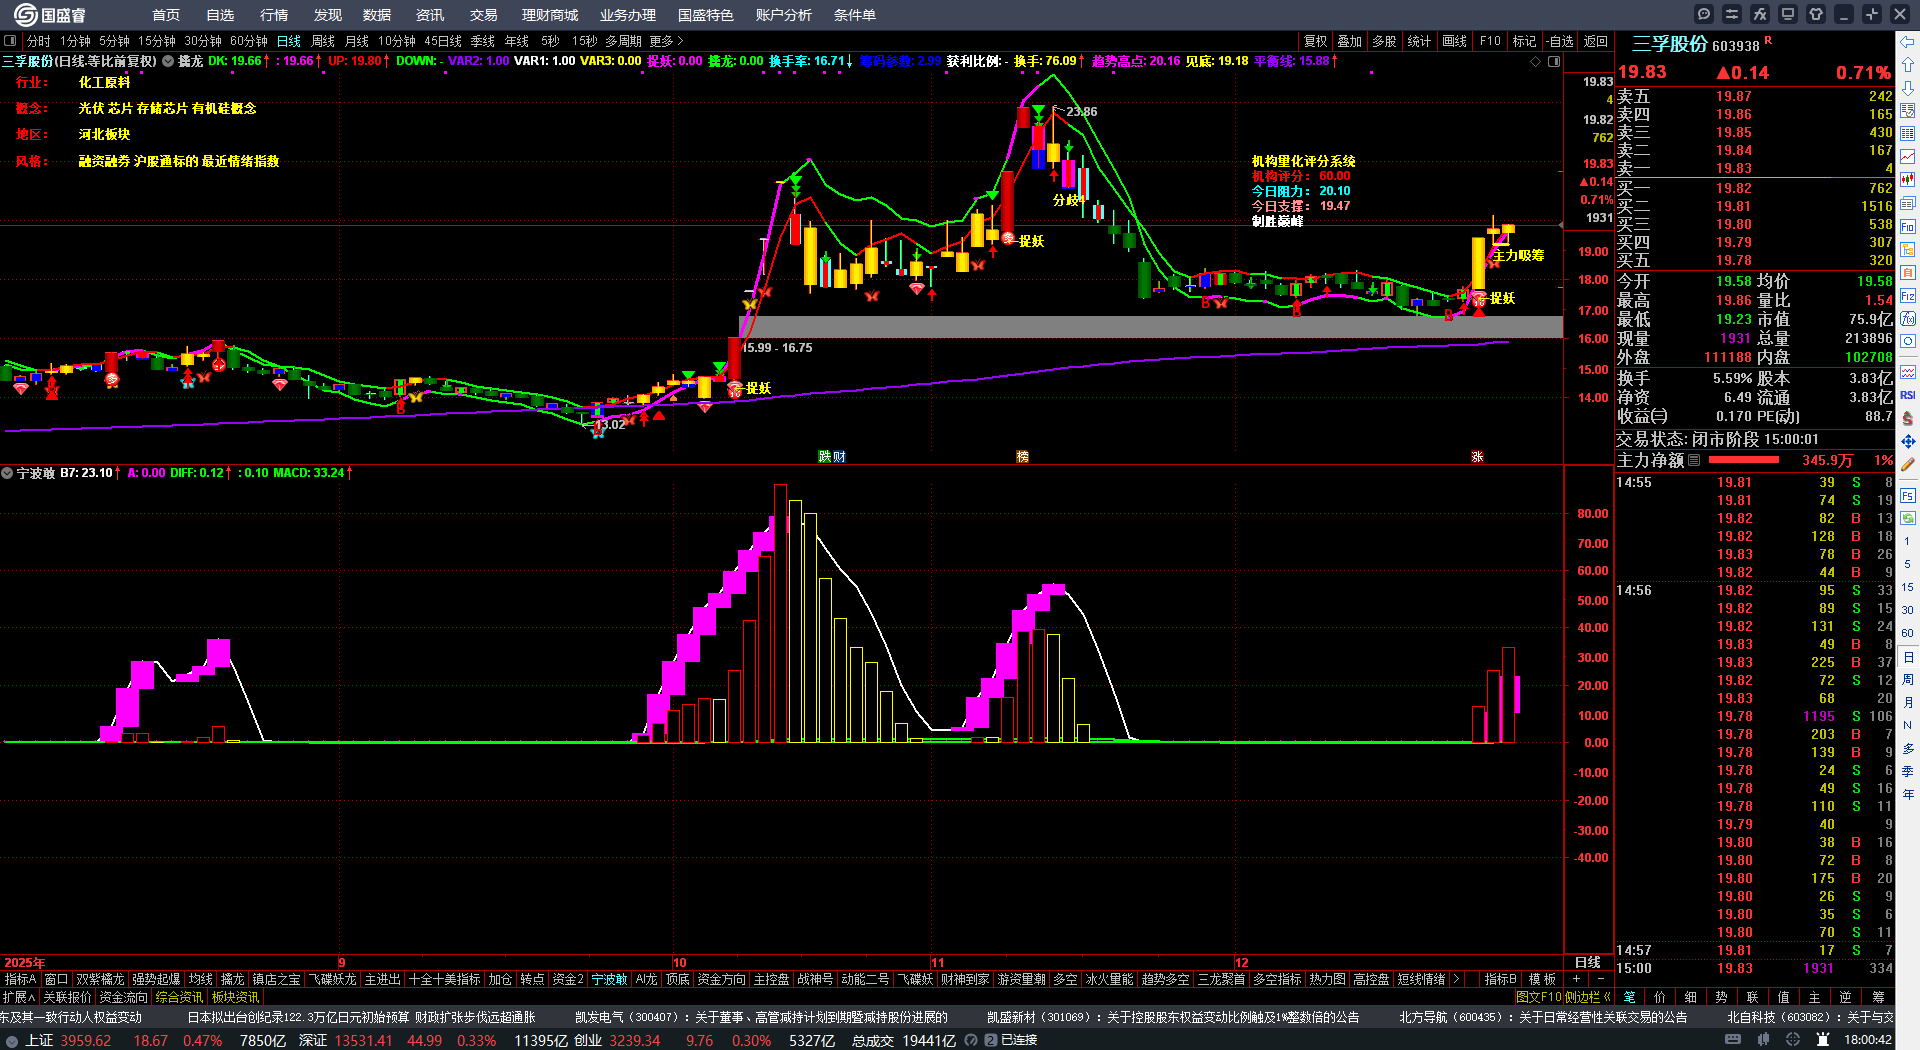Open the f(x) function icon on right sidebar

pos(1908,318)
